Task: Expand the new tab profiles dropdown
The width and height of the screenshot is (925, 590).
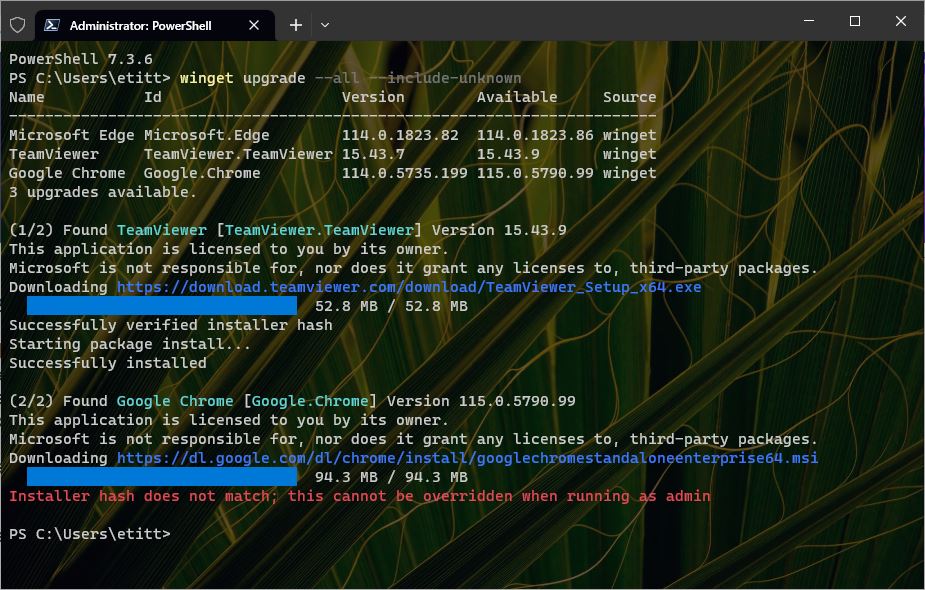Action: coord(325,25)
